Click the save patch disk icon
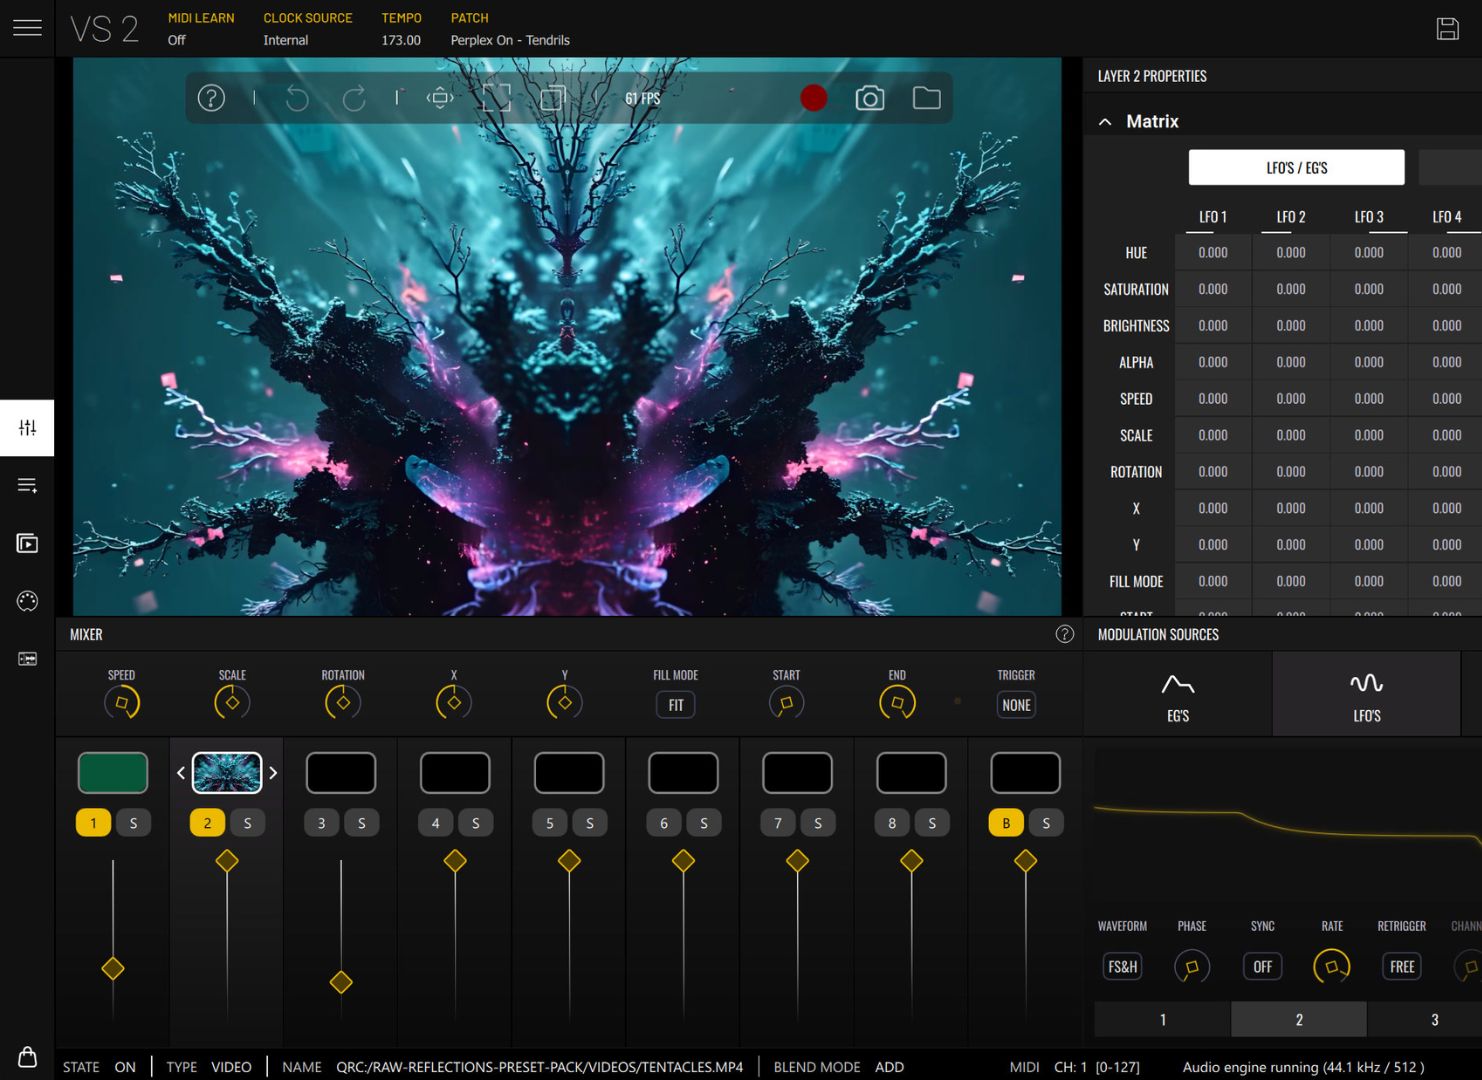The height and width of the screenshot is (1080, 1482). (1447, 29)
